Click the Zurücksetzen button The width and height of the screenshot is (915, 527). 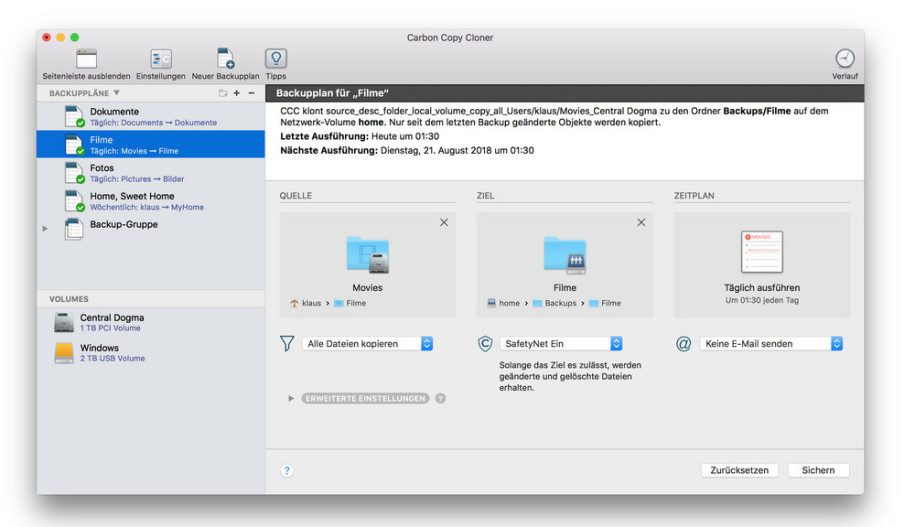739,470
